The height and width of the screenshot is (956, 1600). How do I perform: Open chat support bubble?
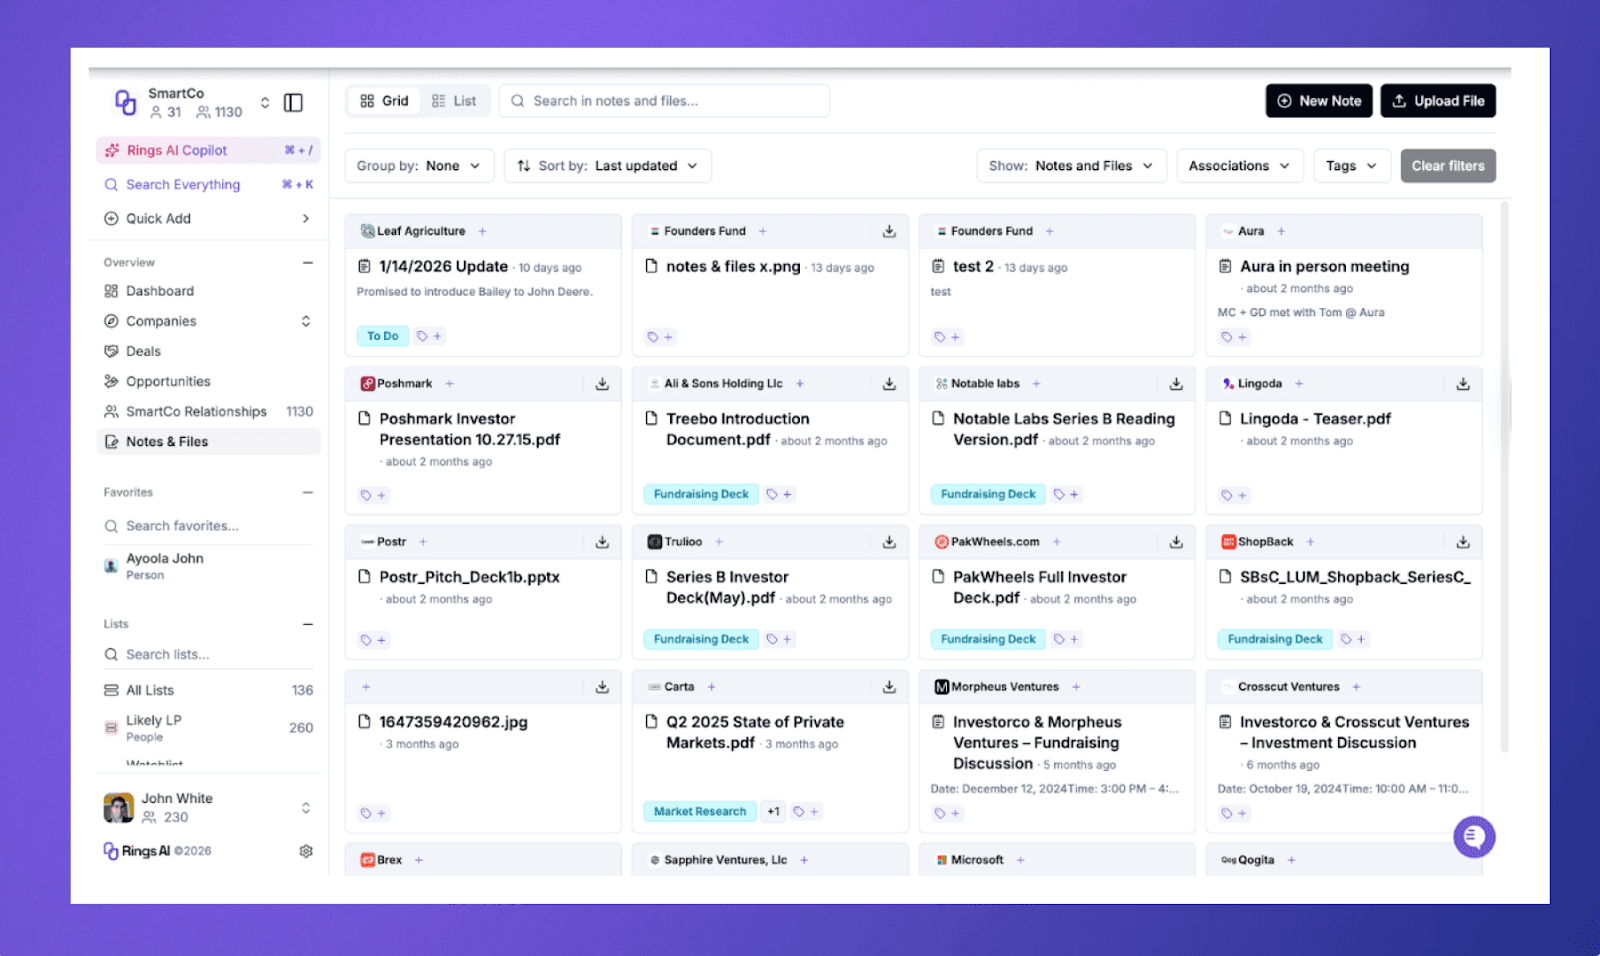1474,837
